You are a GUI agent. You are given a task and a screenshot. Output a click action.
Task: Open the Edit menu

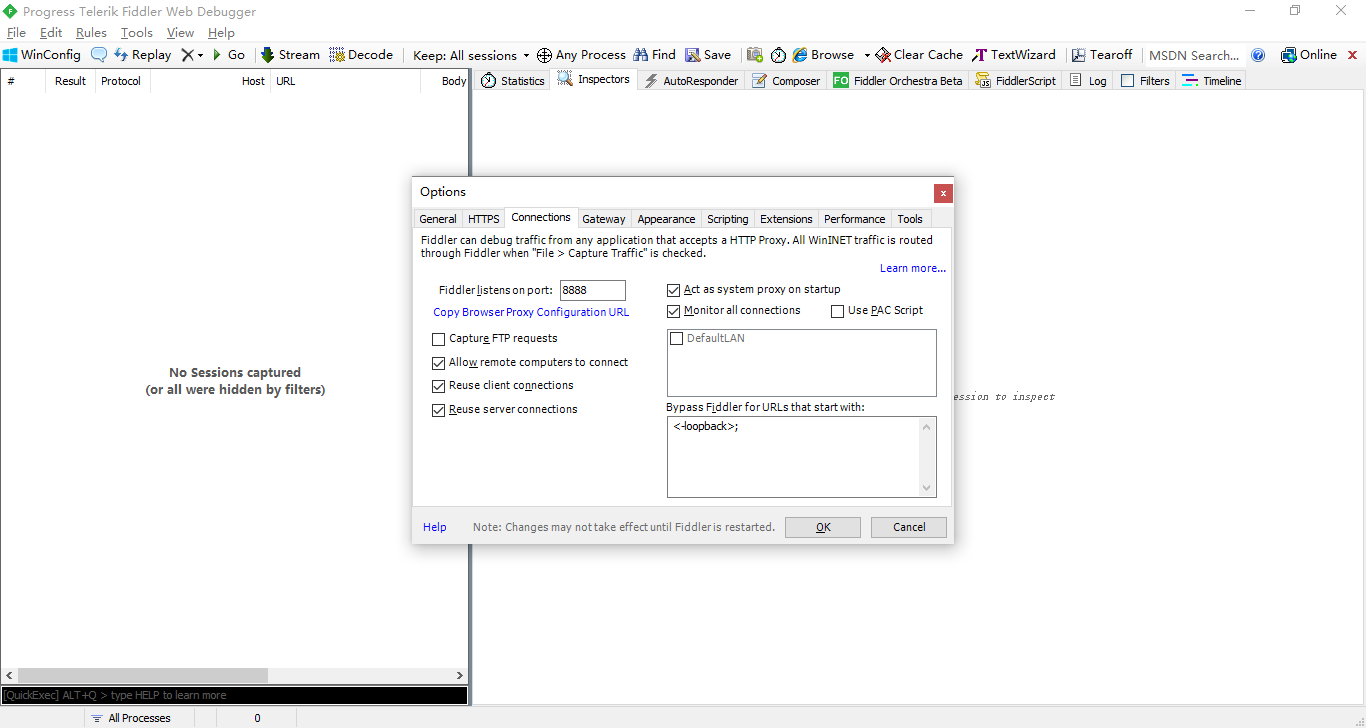tap(51, 33)
